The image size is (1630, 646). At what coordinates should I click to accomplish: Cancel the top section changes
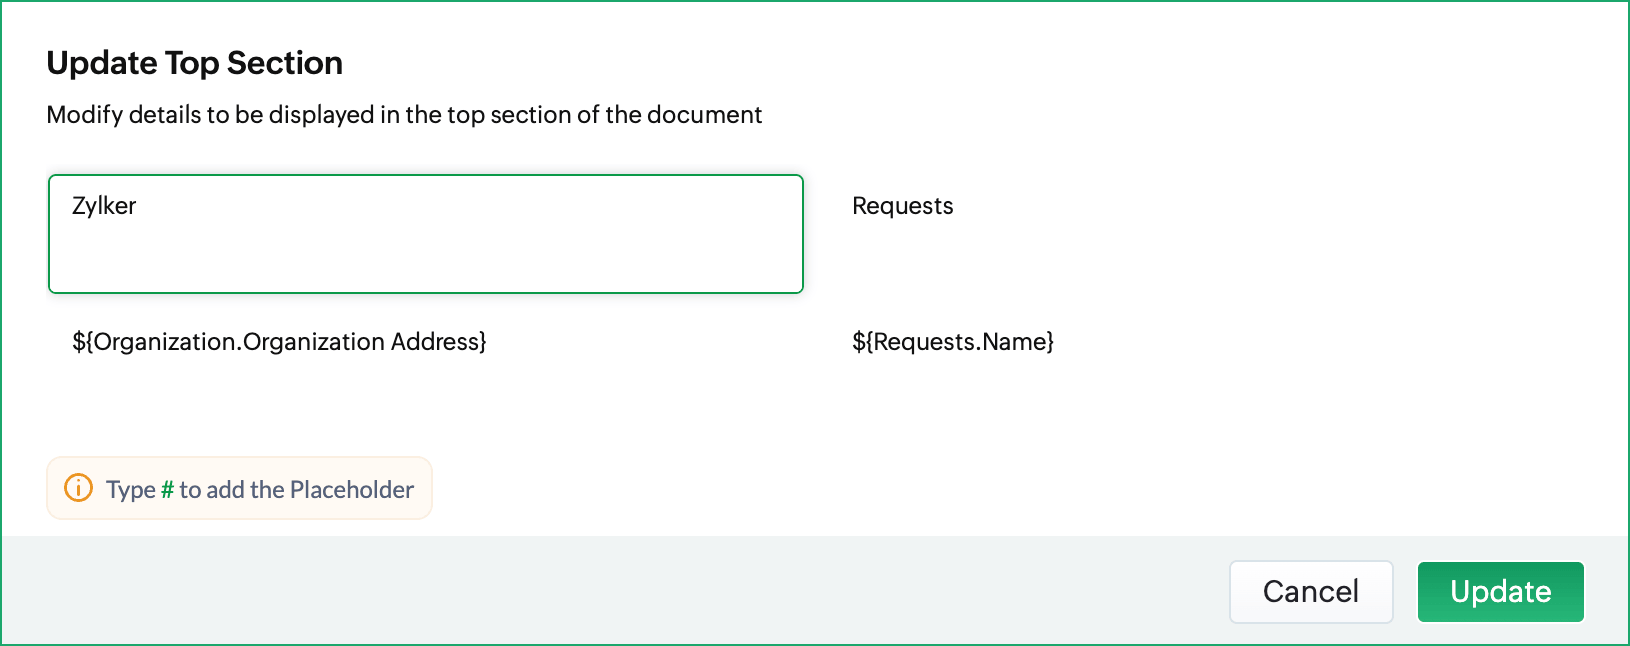coord(1311,592)
